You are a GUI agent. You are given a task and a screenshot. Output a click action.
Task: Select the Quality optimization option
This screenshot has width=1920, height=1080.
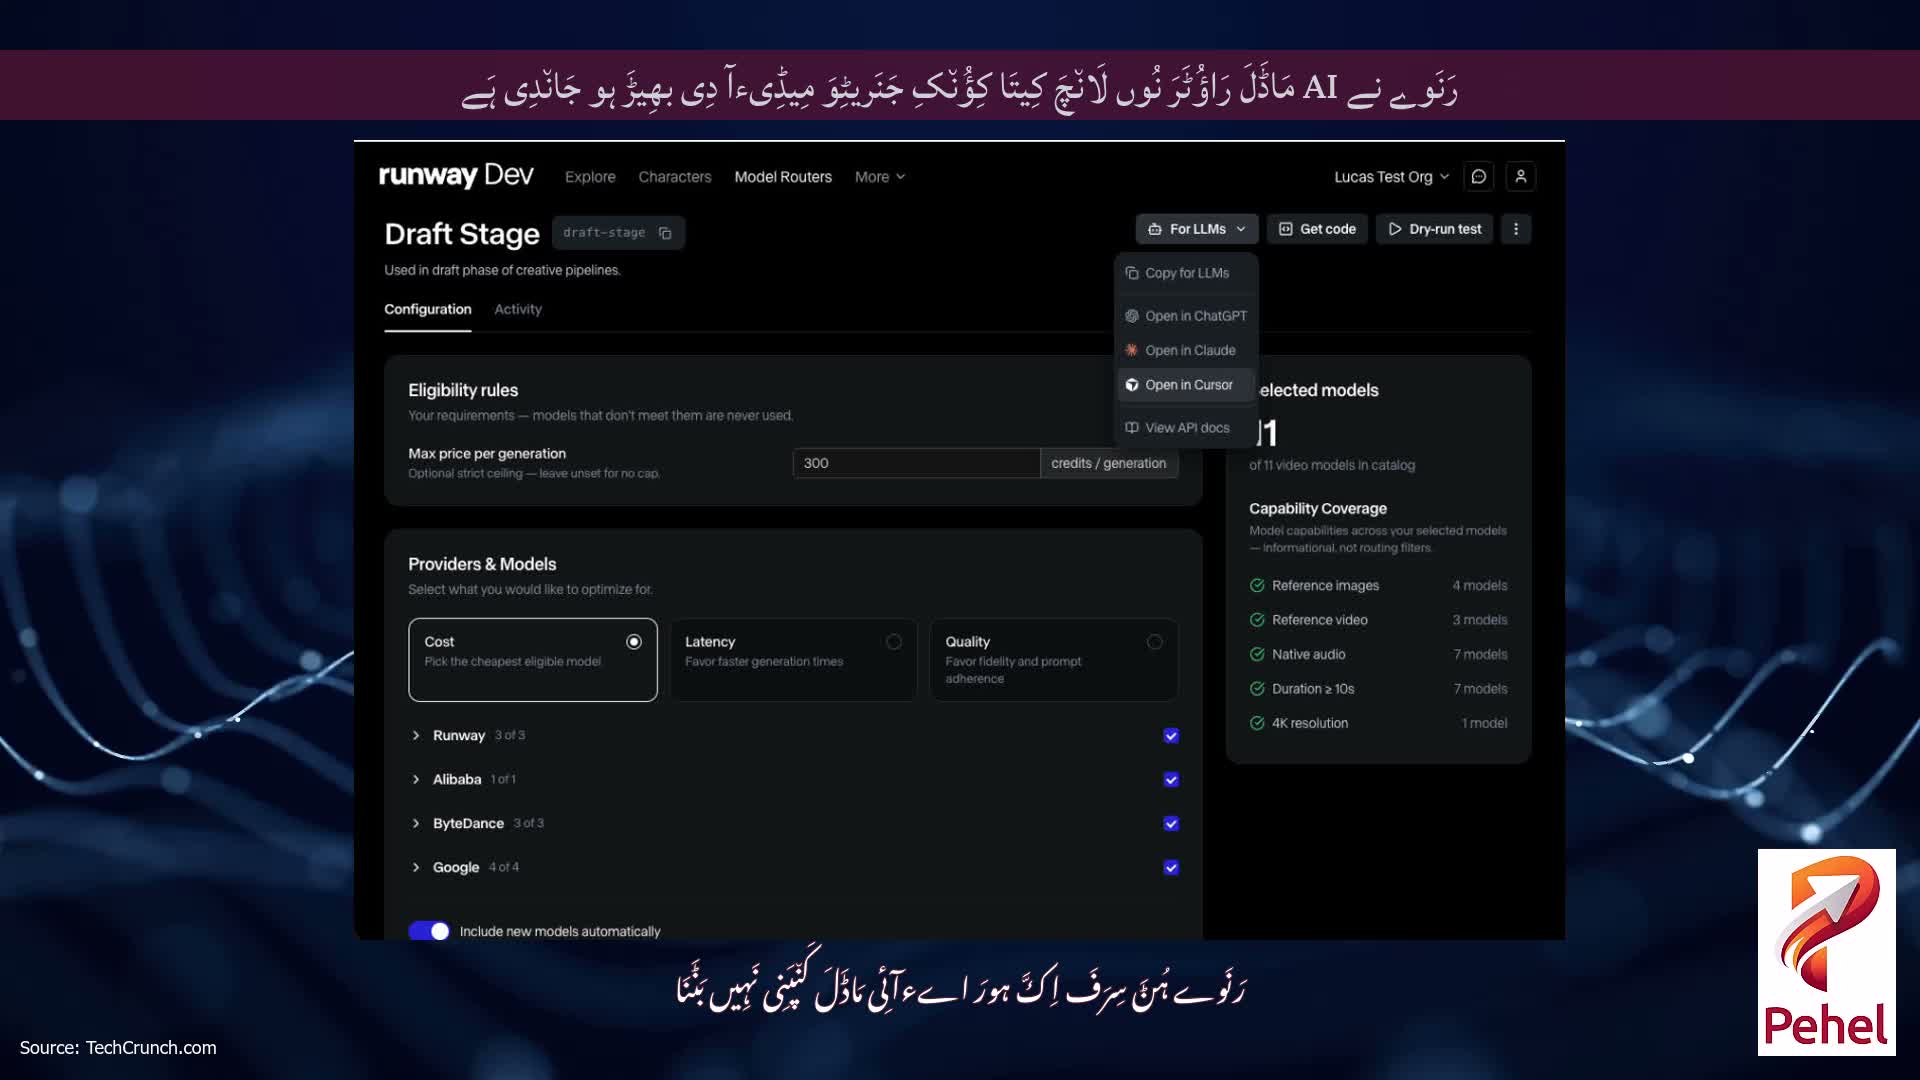coord(1054,660)
